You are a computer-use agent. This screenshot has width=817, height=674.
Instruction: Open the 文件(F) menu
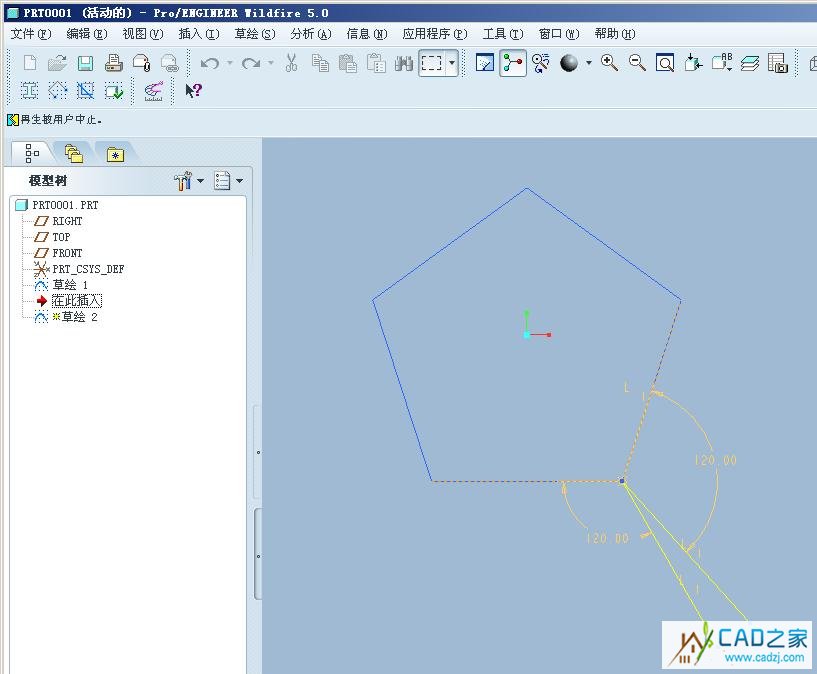(31, 34)
